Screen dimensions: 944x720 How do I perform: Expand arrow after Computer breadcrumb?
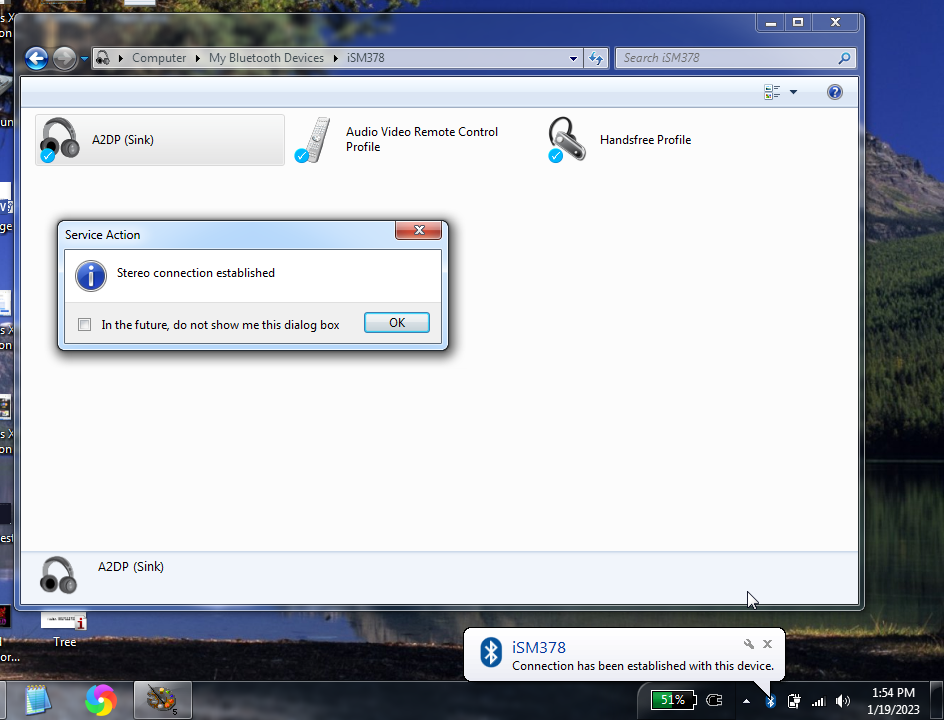[x=197, y=58]
